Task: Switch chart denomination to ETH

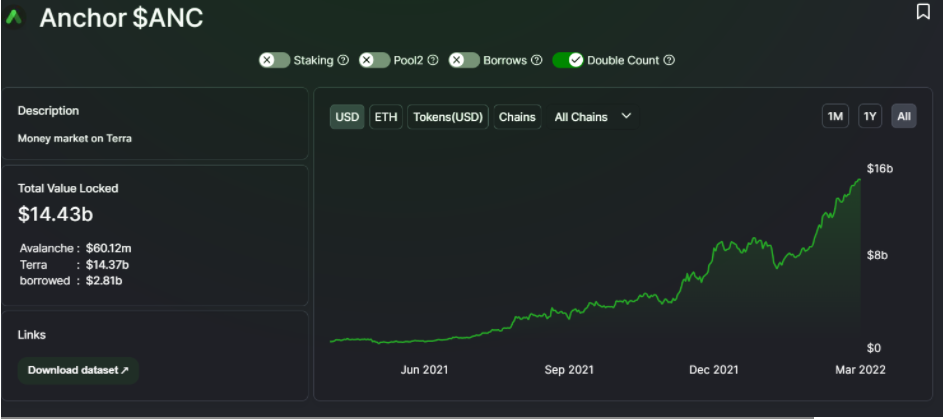Action: pyautogui.click(x=386, y=117)
